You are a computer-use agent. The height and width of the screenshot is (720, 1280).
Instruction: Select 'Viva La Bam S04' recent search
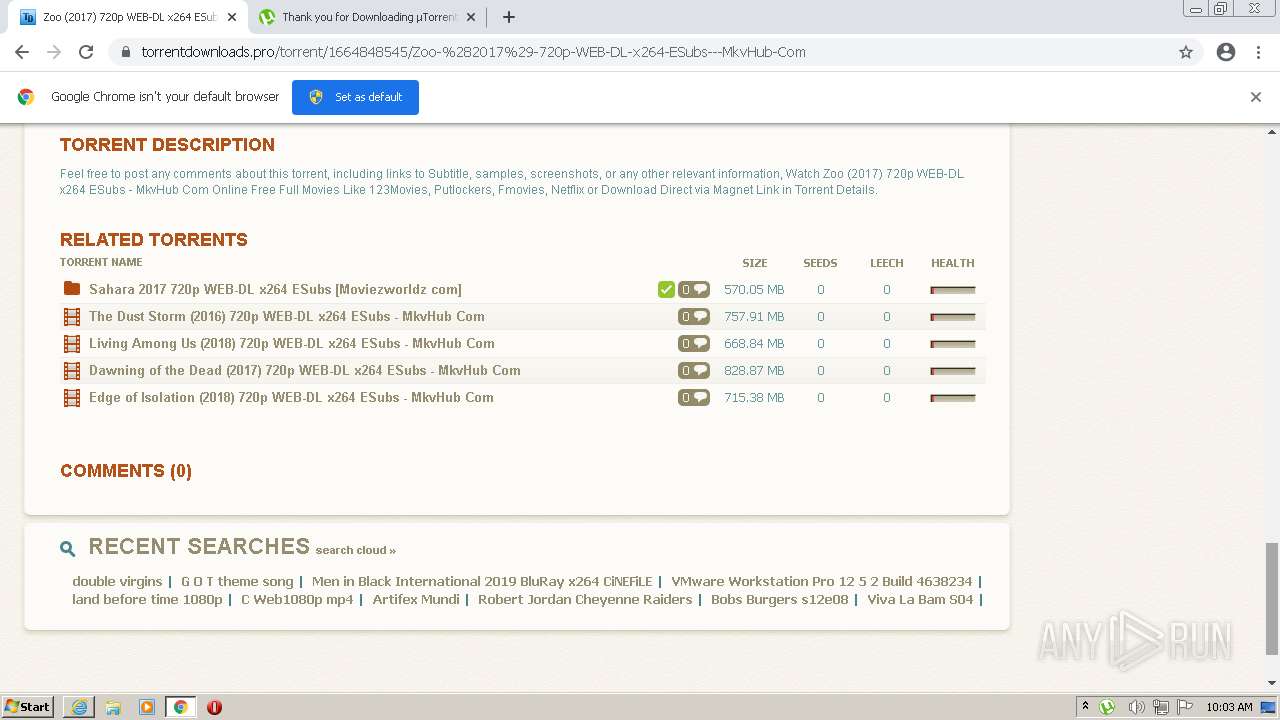920,599
